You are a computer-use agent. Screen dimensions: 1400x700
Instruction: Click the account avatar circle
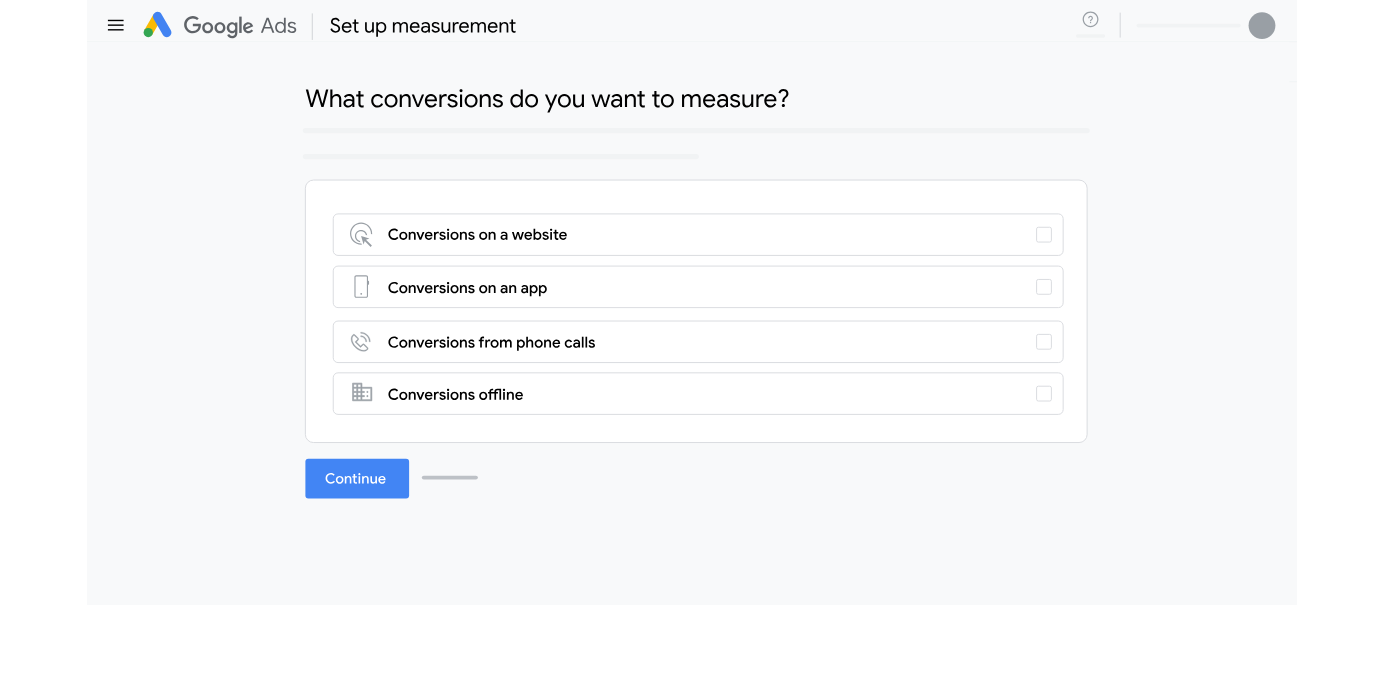coord(1261,26)
